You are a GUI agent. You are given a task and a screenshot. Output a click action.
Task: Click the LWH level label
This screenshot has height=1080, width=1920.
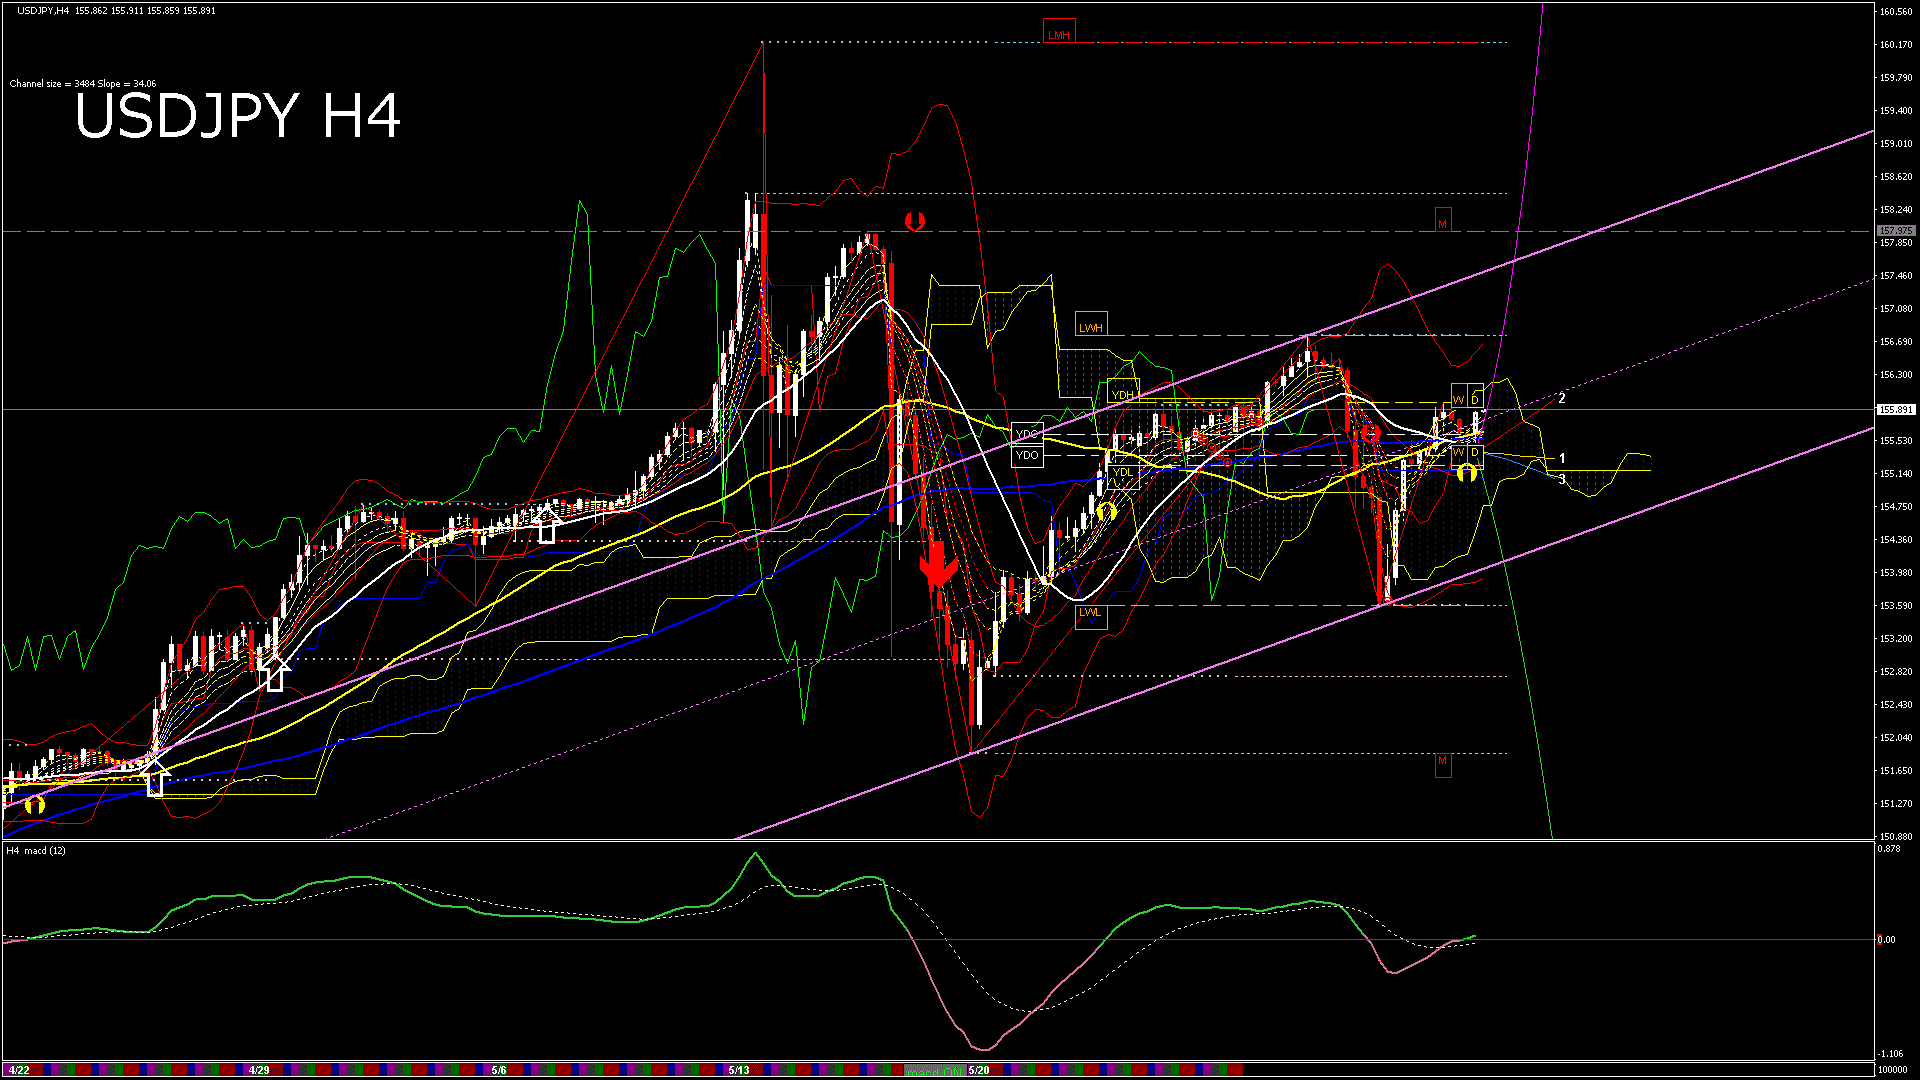[x=1090, y=327]
